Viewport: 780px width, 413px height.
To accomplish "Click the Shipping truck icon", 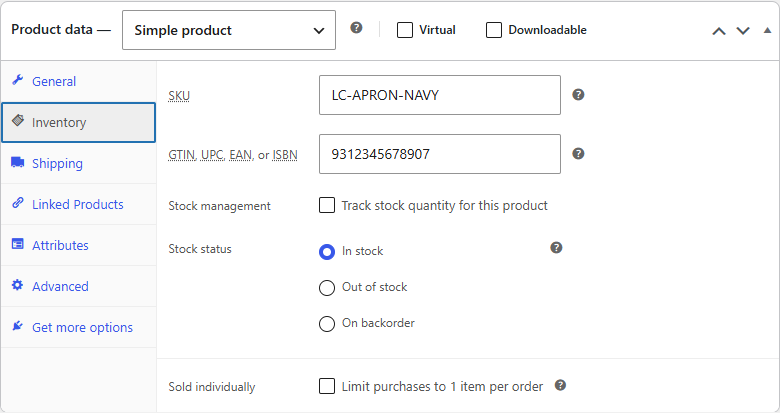I will pyautogui.click(x=18, y=162).
